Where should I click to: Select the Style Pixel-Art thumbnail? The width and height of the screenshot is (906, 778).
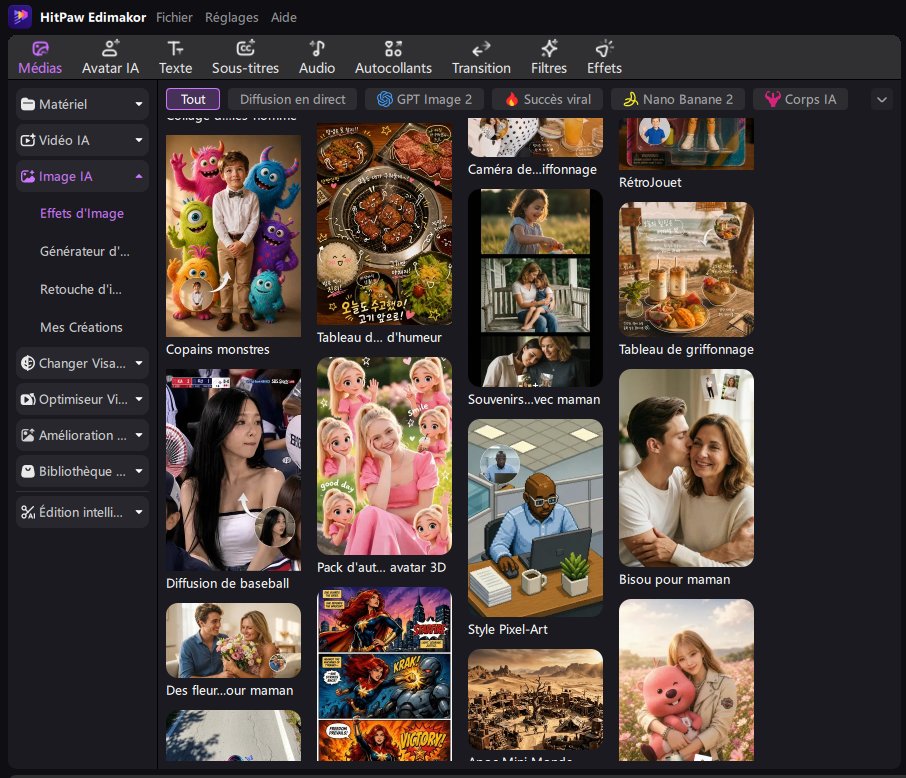click(x=535, y=518)
